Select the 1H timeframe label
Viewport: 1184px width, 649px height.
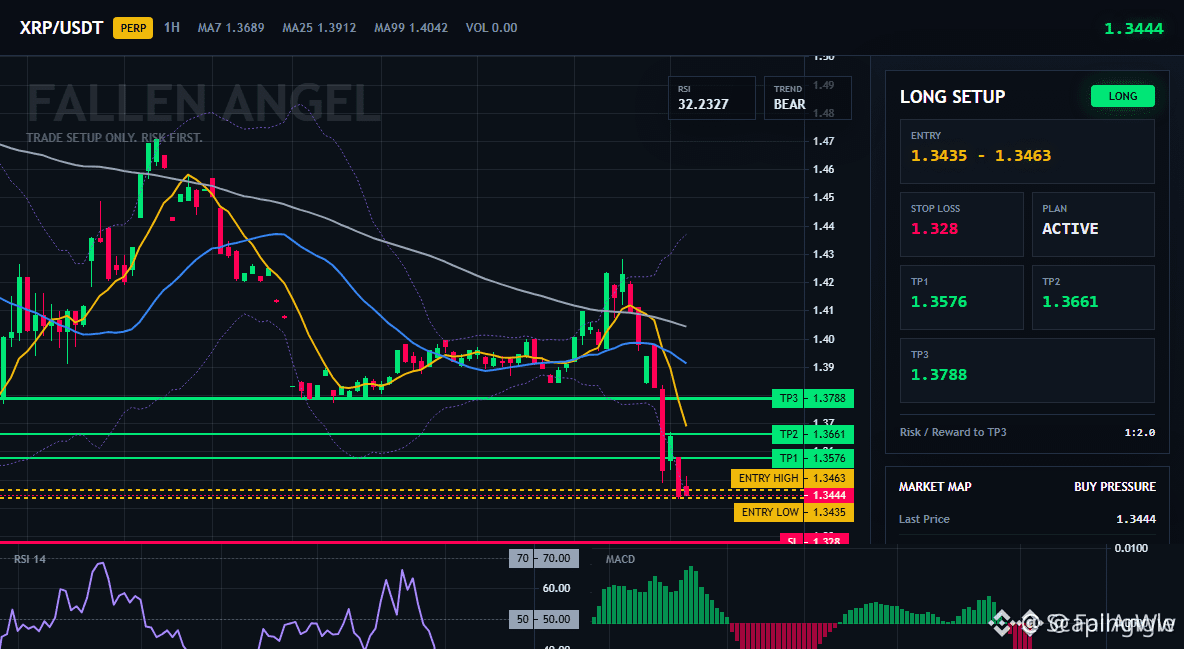172,27
